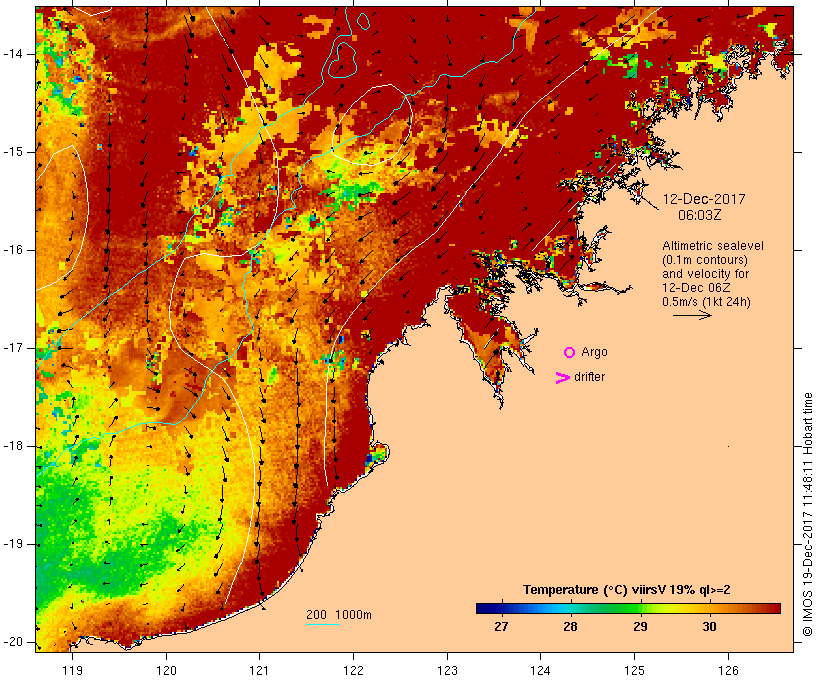The width and height of the screenshot is (820, 680).
Task: Click the "06:03Z" time label
Action: point(700,215)
